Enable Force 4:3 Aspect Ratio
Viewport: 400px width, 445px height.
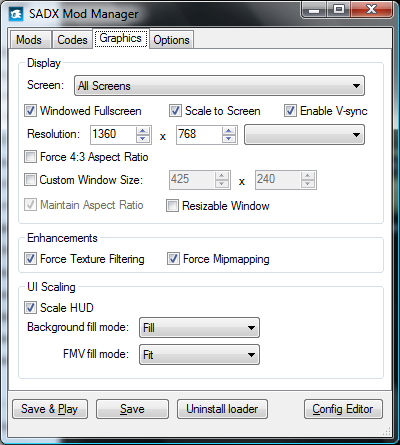[30, 157]
